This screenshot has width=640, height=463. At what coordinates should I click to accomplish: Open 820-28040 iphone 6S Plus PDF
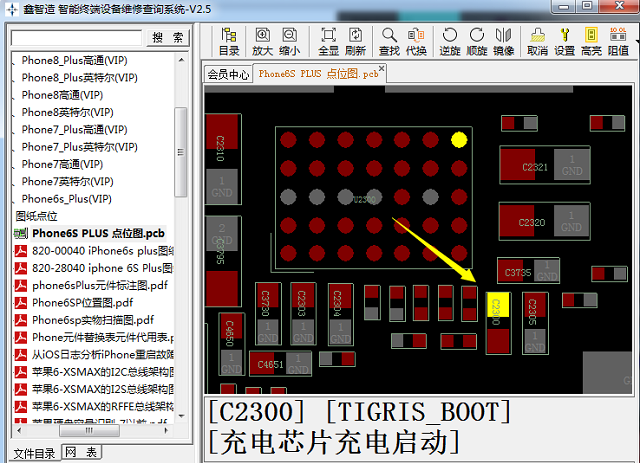pos(103,268)
